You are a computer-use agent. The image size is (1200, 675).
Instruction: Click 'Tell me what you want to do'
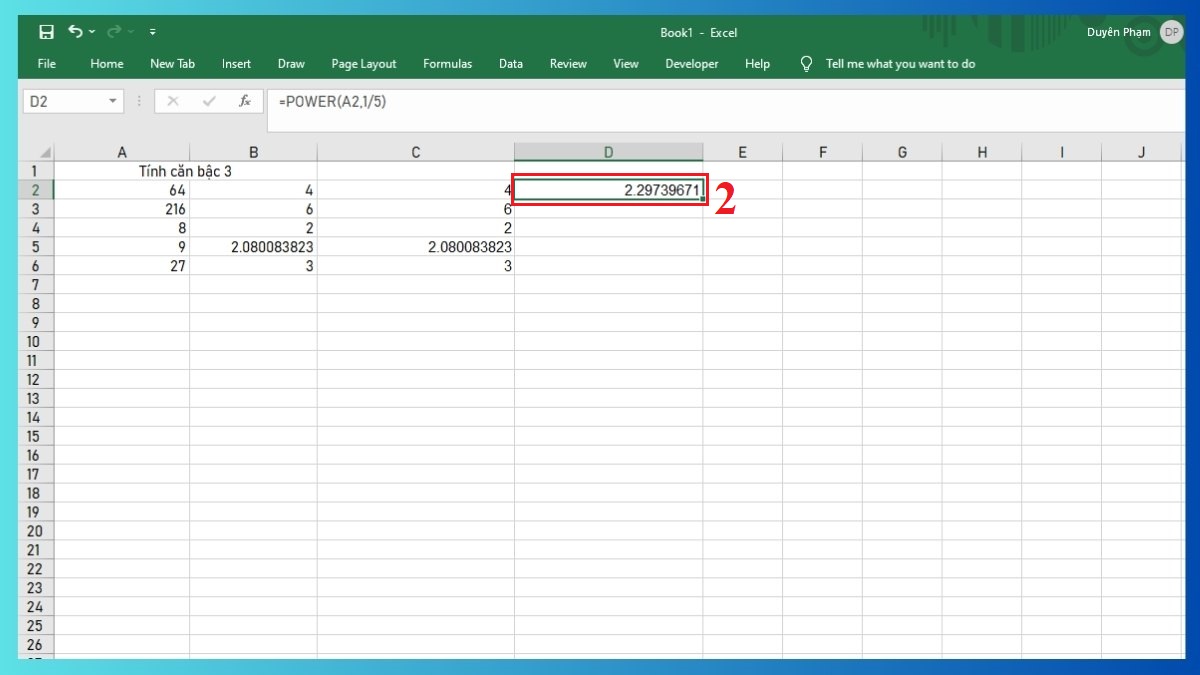(900, 63)
